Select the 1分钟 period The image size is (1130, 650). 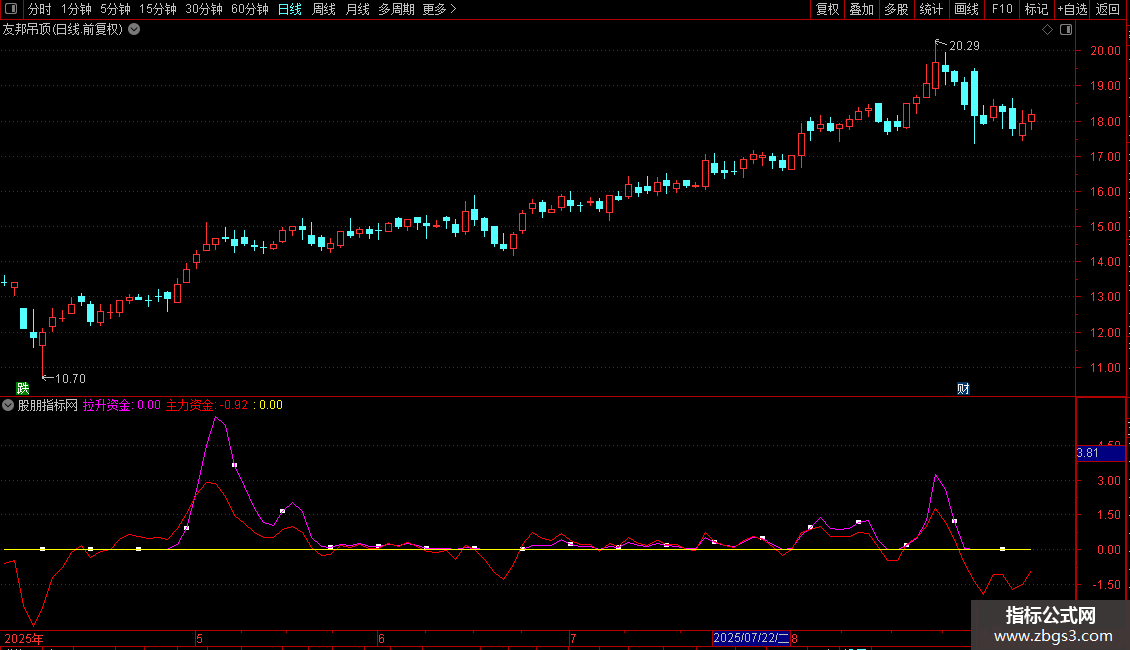[x=76, y=9]
